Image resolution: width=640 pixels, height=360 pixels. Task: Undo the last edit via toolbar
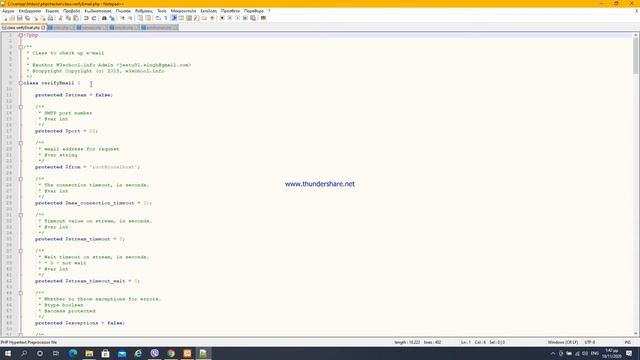(86, 18)
